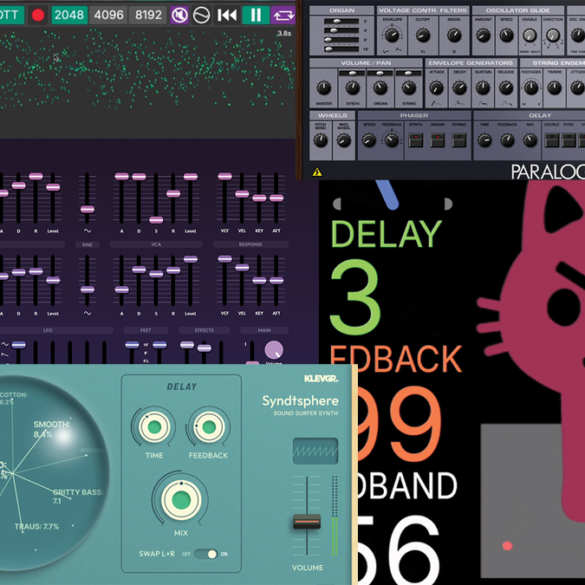585x585 pixels.
Task: Toggle the purple loop icon
Action: [x=284, y=15]
